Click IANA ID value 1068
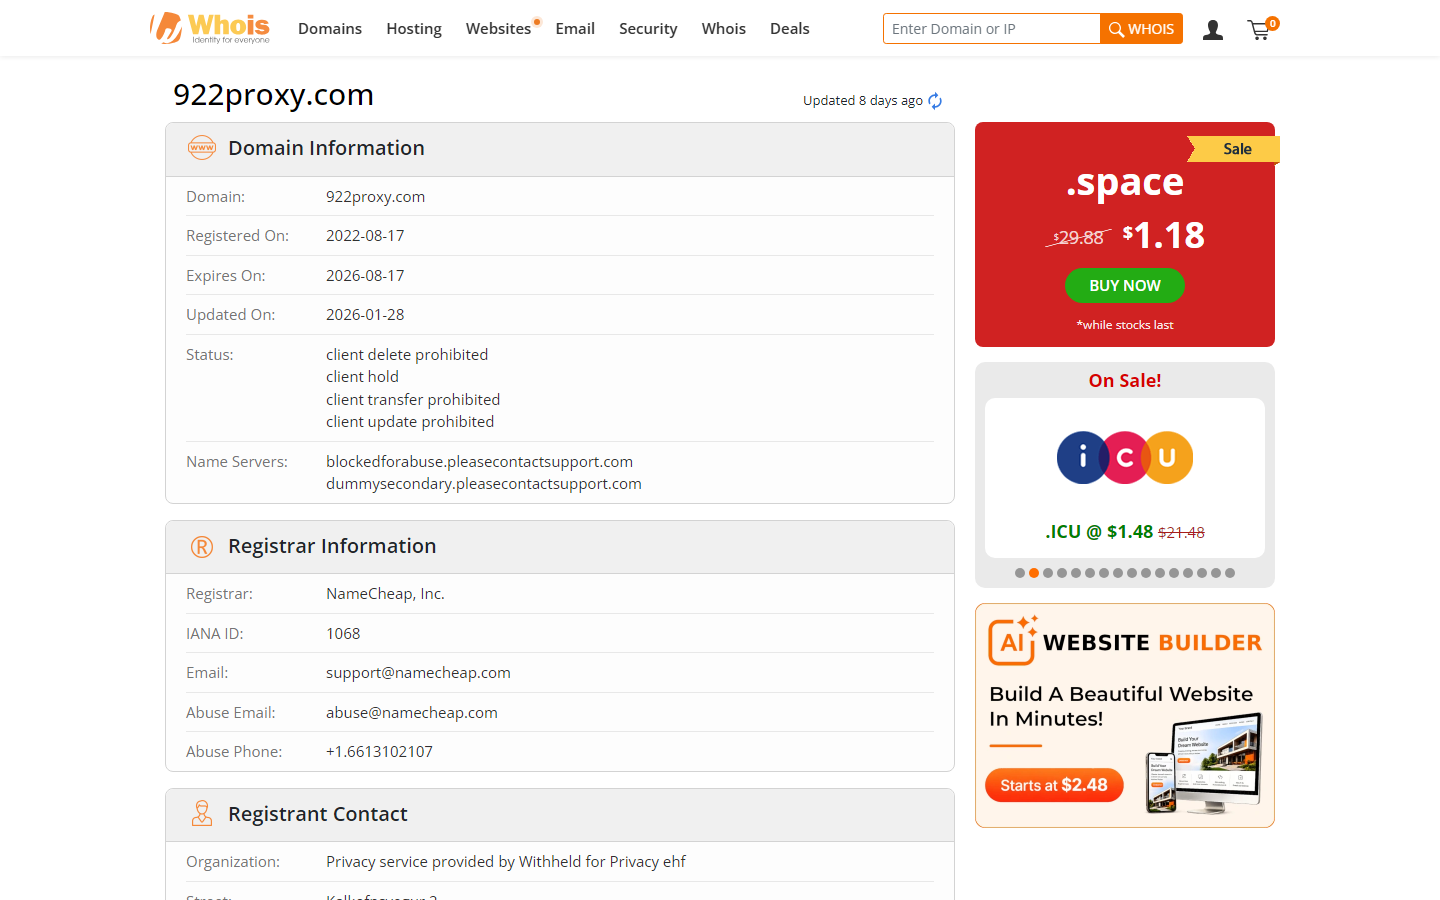This screenshot has height=900, width=1440. tap(343, 634)
